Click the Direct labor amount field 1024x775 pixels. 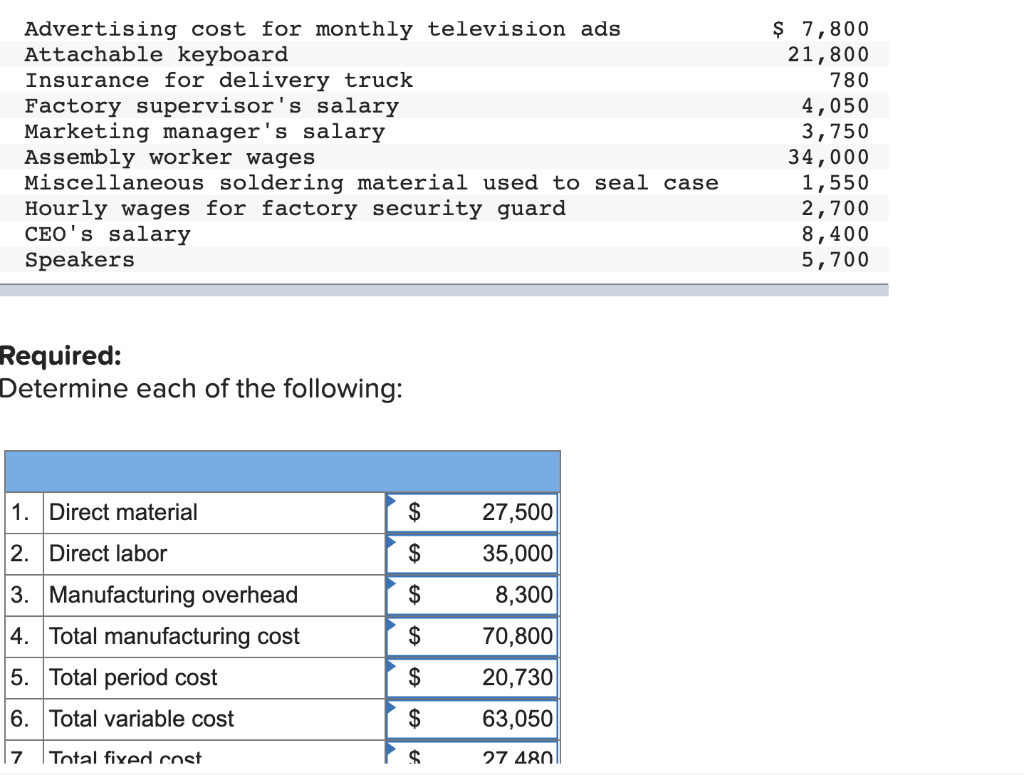pos(472,554)
